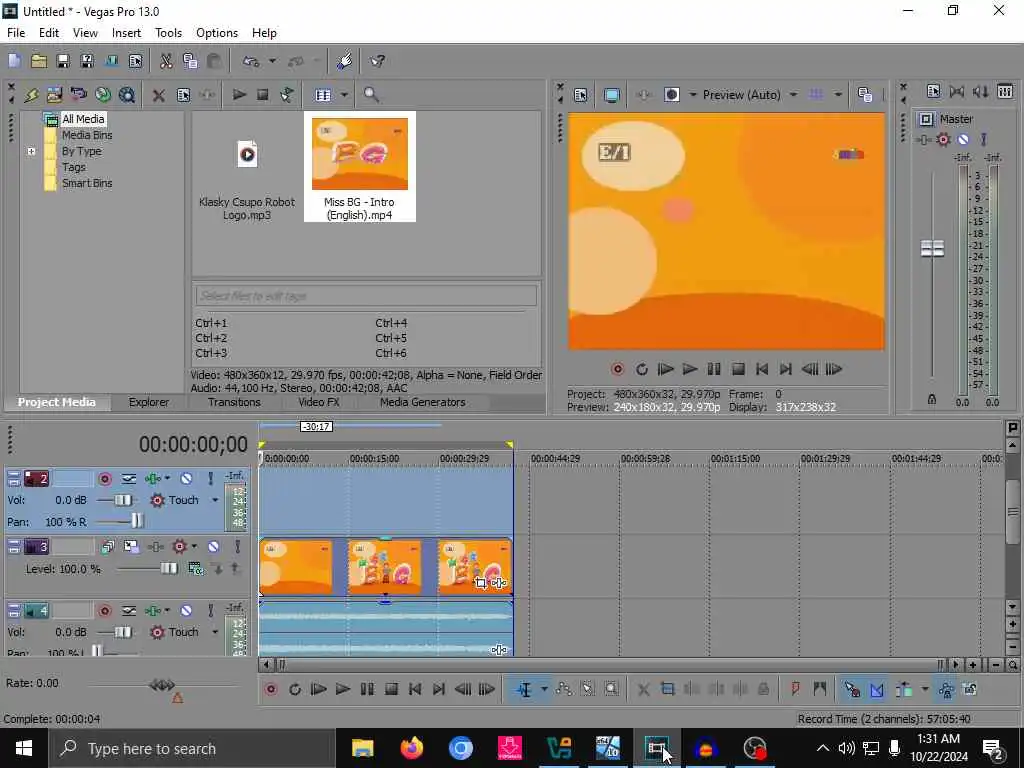Viewport: 1024px width, 768px height.
Task: Toggle Automatic Crossfades button
Action: (x=876, y=689)
